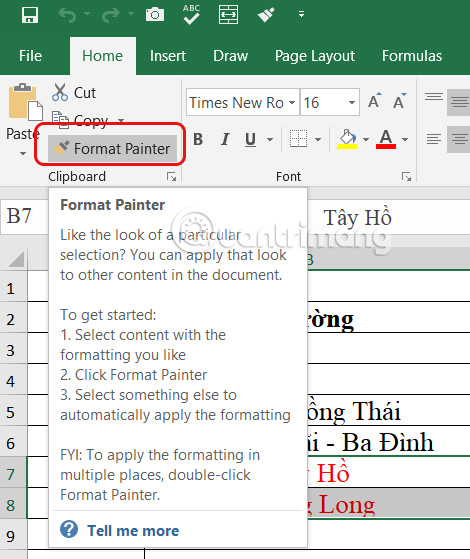Click the Name Box showing B7
The height and width of the screenshot is (559, 470).
[x=24, y=216]
